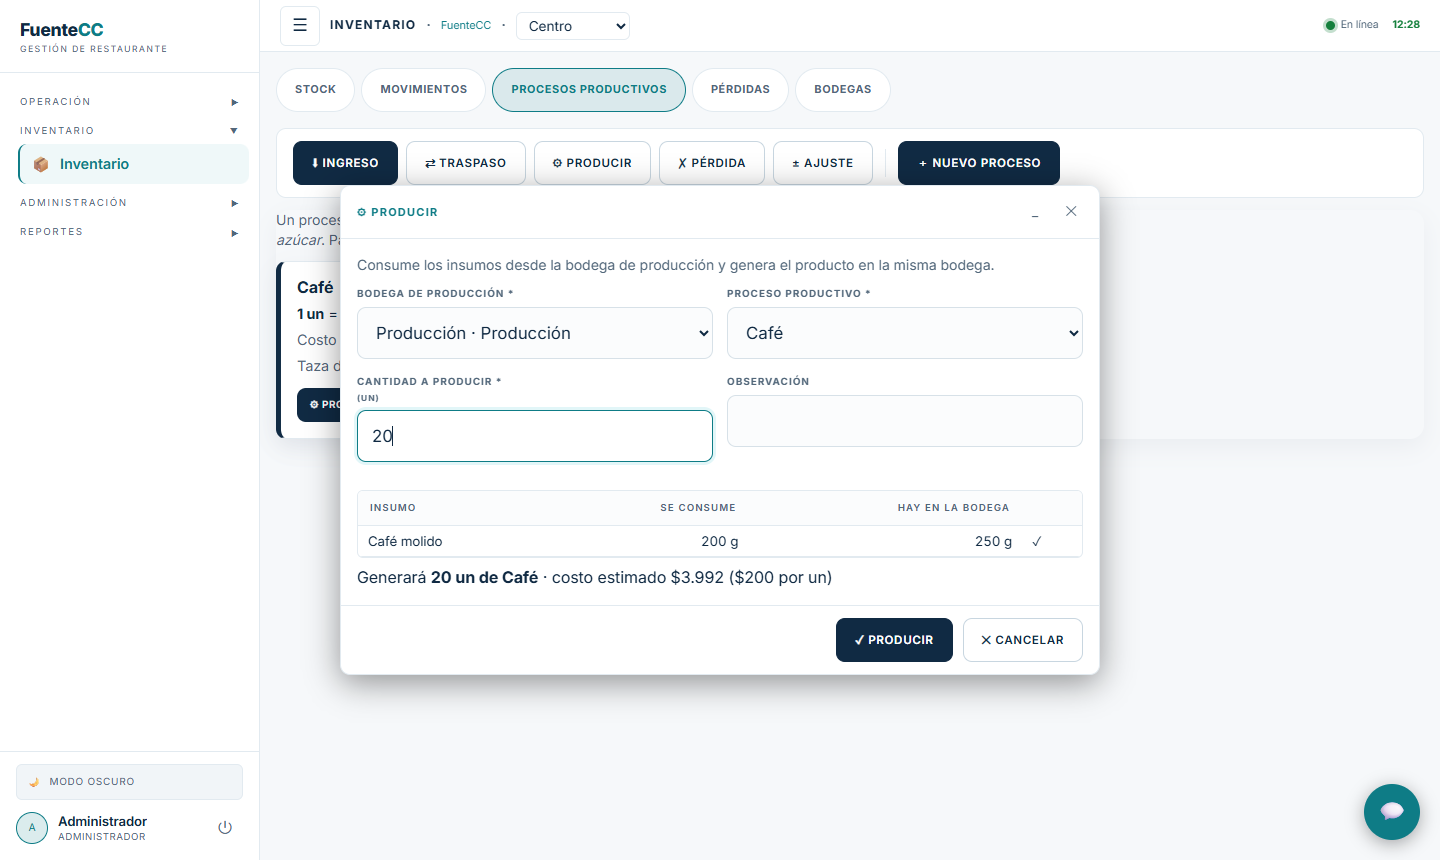Viewport: 1440px width, 860px height.
Task: Open the hamburger menu icon
Action: coord(300,26)
